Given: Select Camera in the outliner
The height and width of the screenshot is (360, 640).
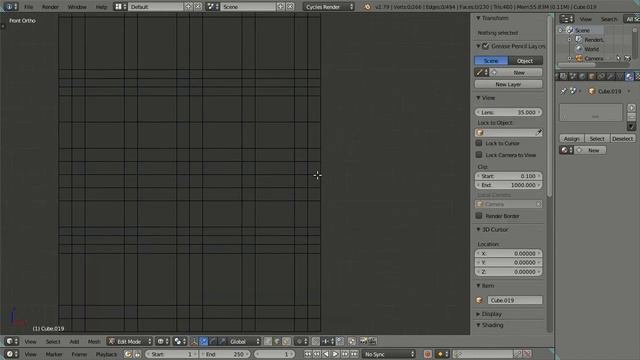Looking at the screenshot, I should (x=593, y=58).
